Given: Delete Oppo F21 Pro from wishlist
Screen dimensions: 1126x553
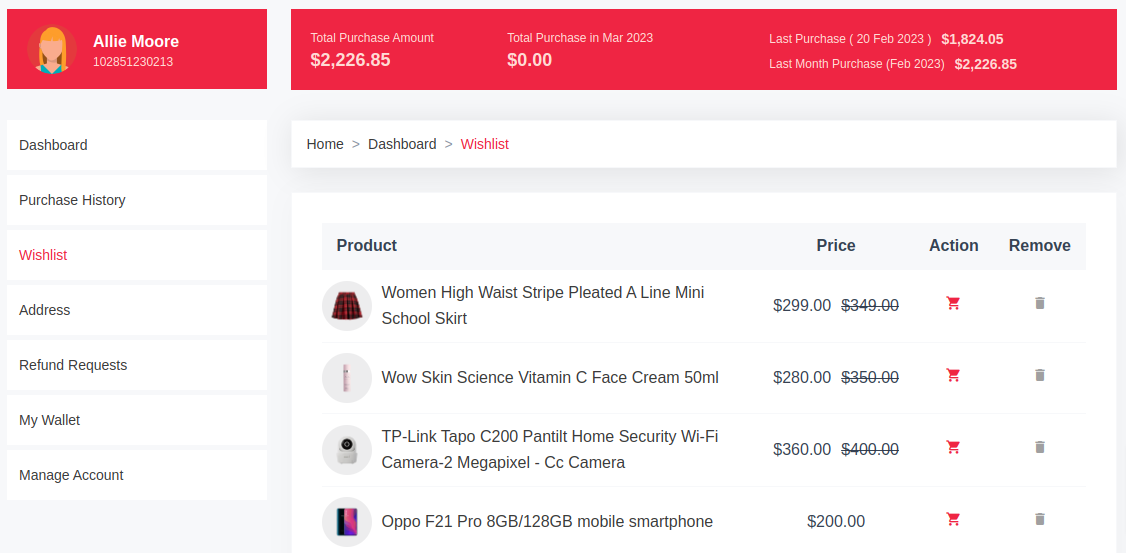Looking at the screenshot, I should click(x=1039, y=519).
